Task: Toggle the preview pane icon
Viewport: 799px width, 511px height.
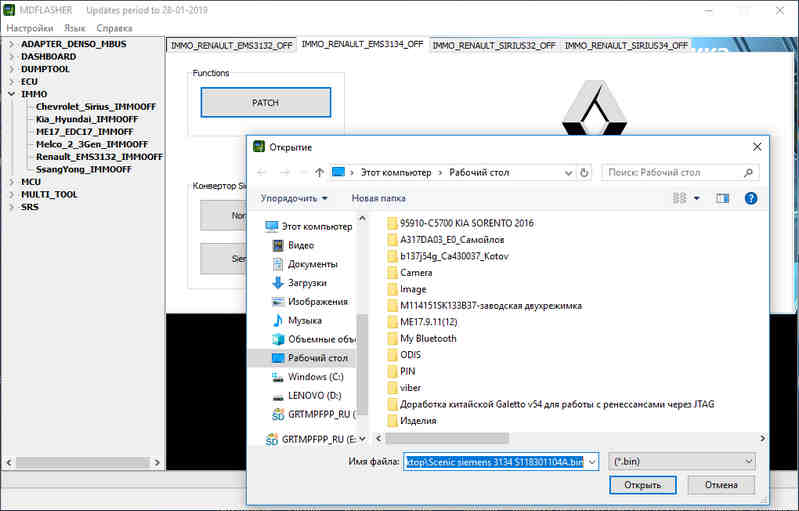Action: pyautogui.click(x=722, y=198)
